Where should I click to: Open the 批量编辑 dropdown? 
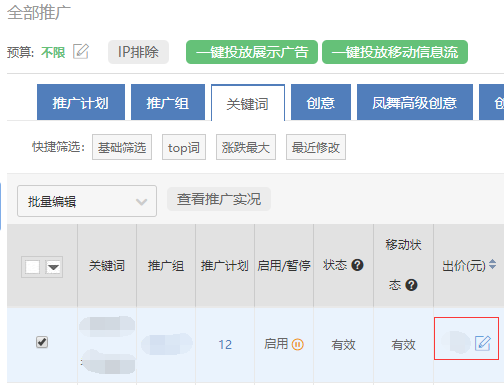(87, 201)
